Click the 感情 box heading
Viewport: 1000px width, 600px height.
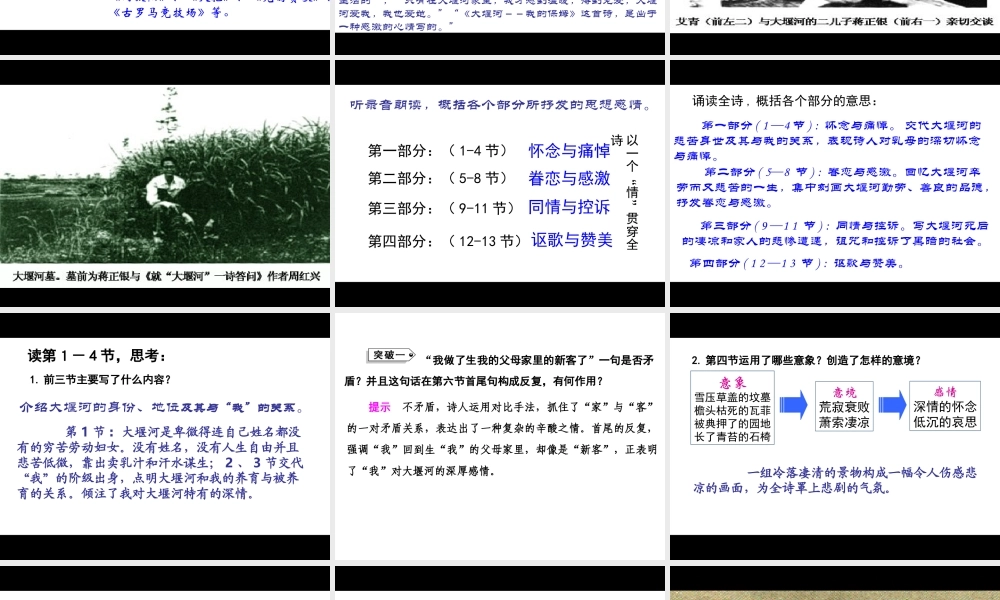[x=945, y=391]
